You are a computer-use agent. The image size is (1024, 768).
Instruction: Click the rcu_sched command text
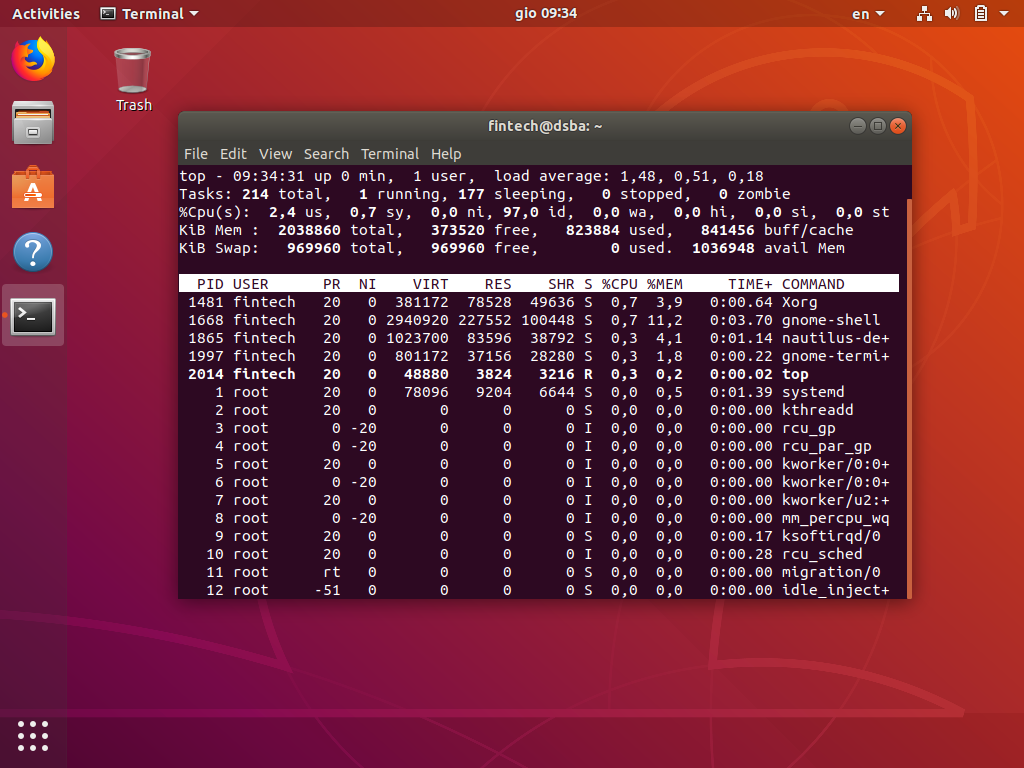[x=822, y=554]
